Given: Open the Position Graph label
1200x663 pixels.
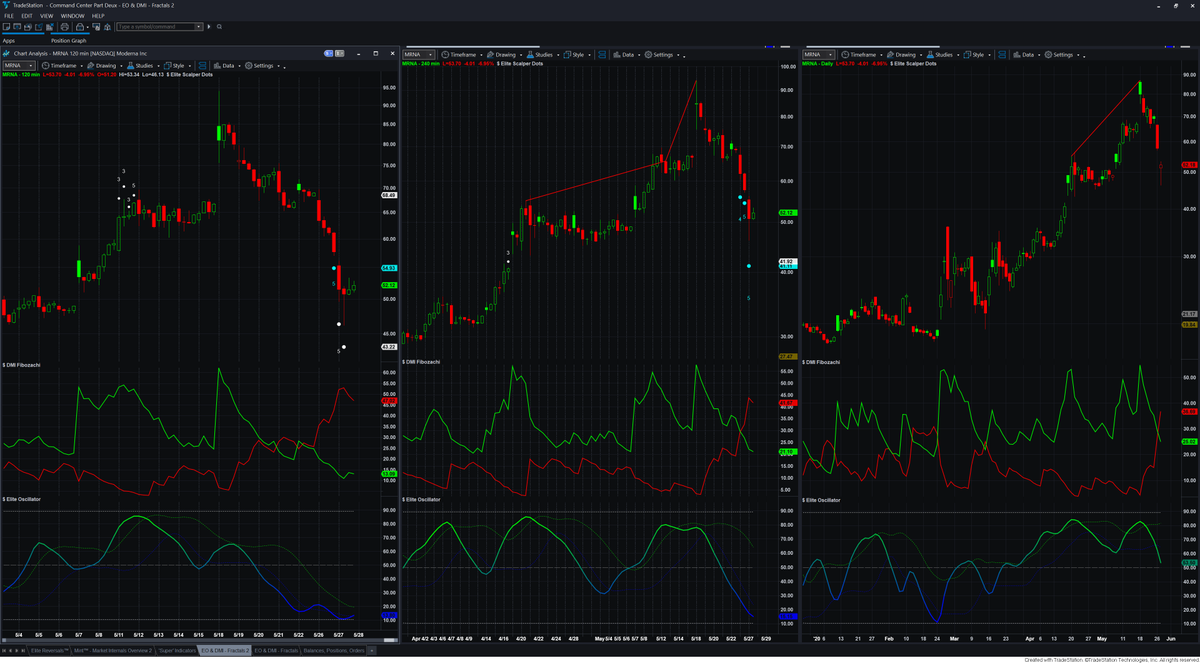Looking at the screenshot, I should [x=69, y=41].
